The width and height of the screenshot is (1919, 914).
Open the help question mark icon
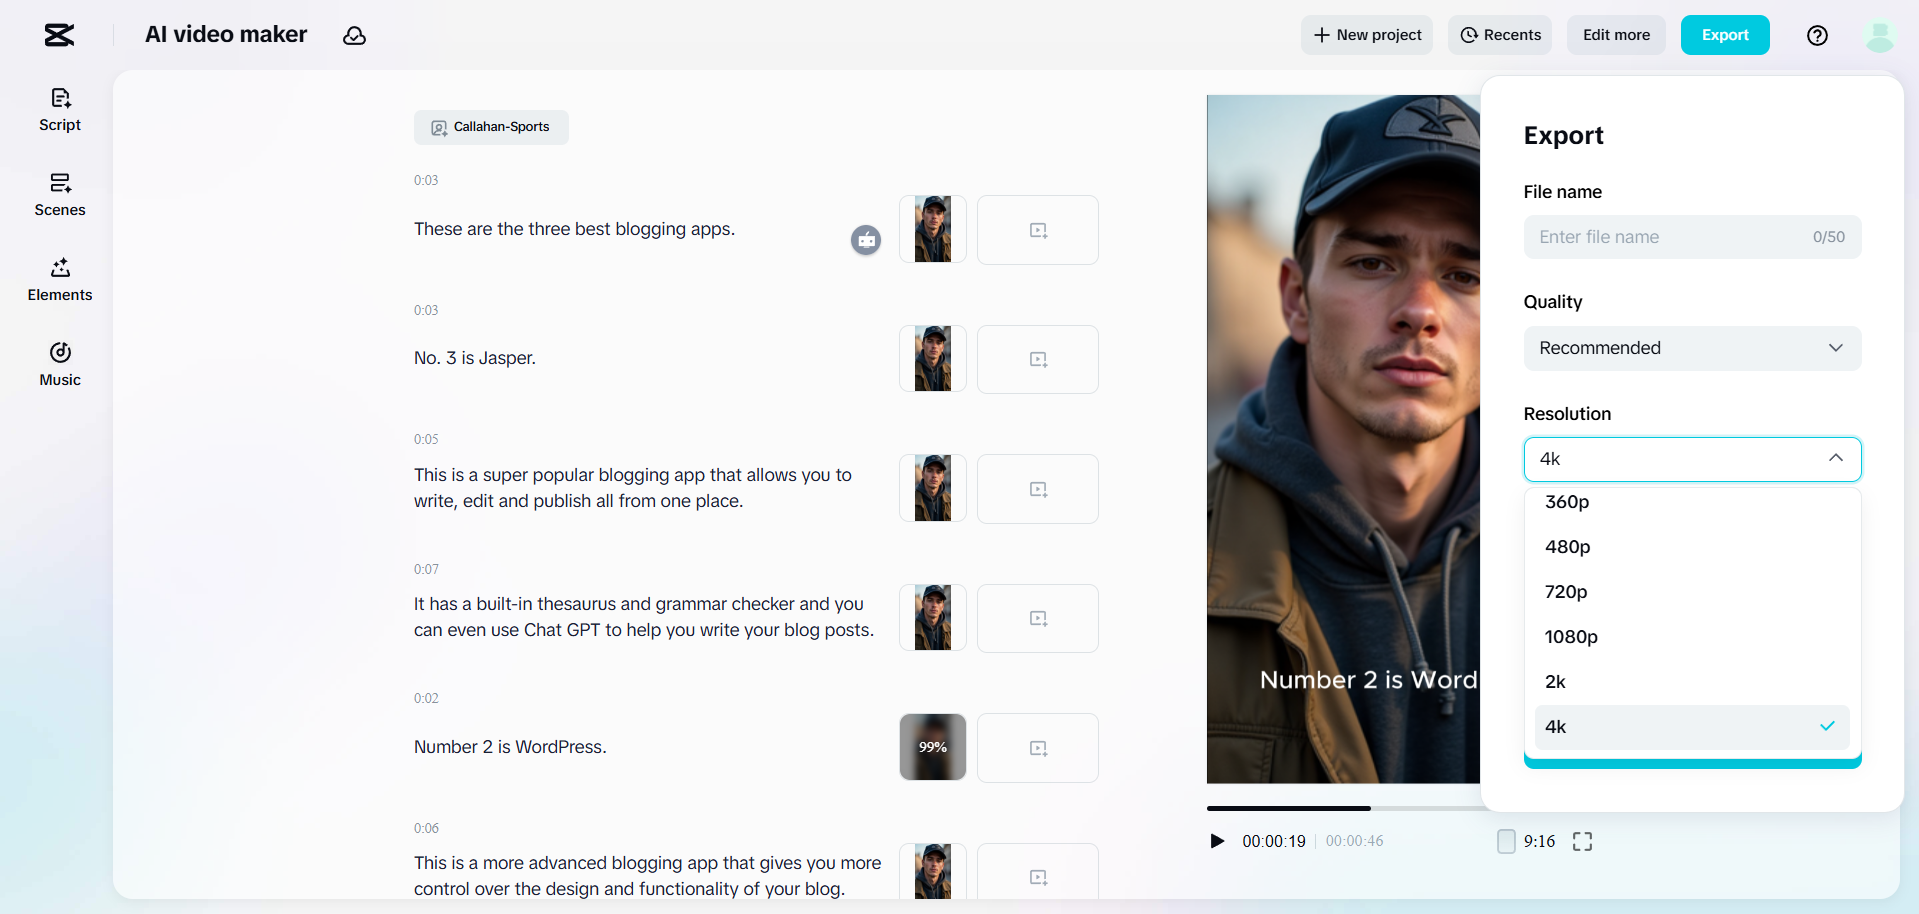pyautogui.click(x=1817, y=36)
